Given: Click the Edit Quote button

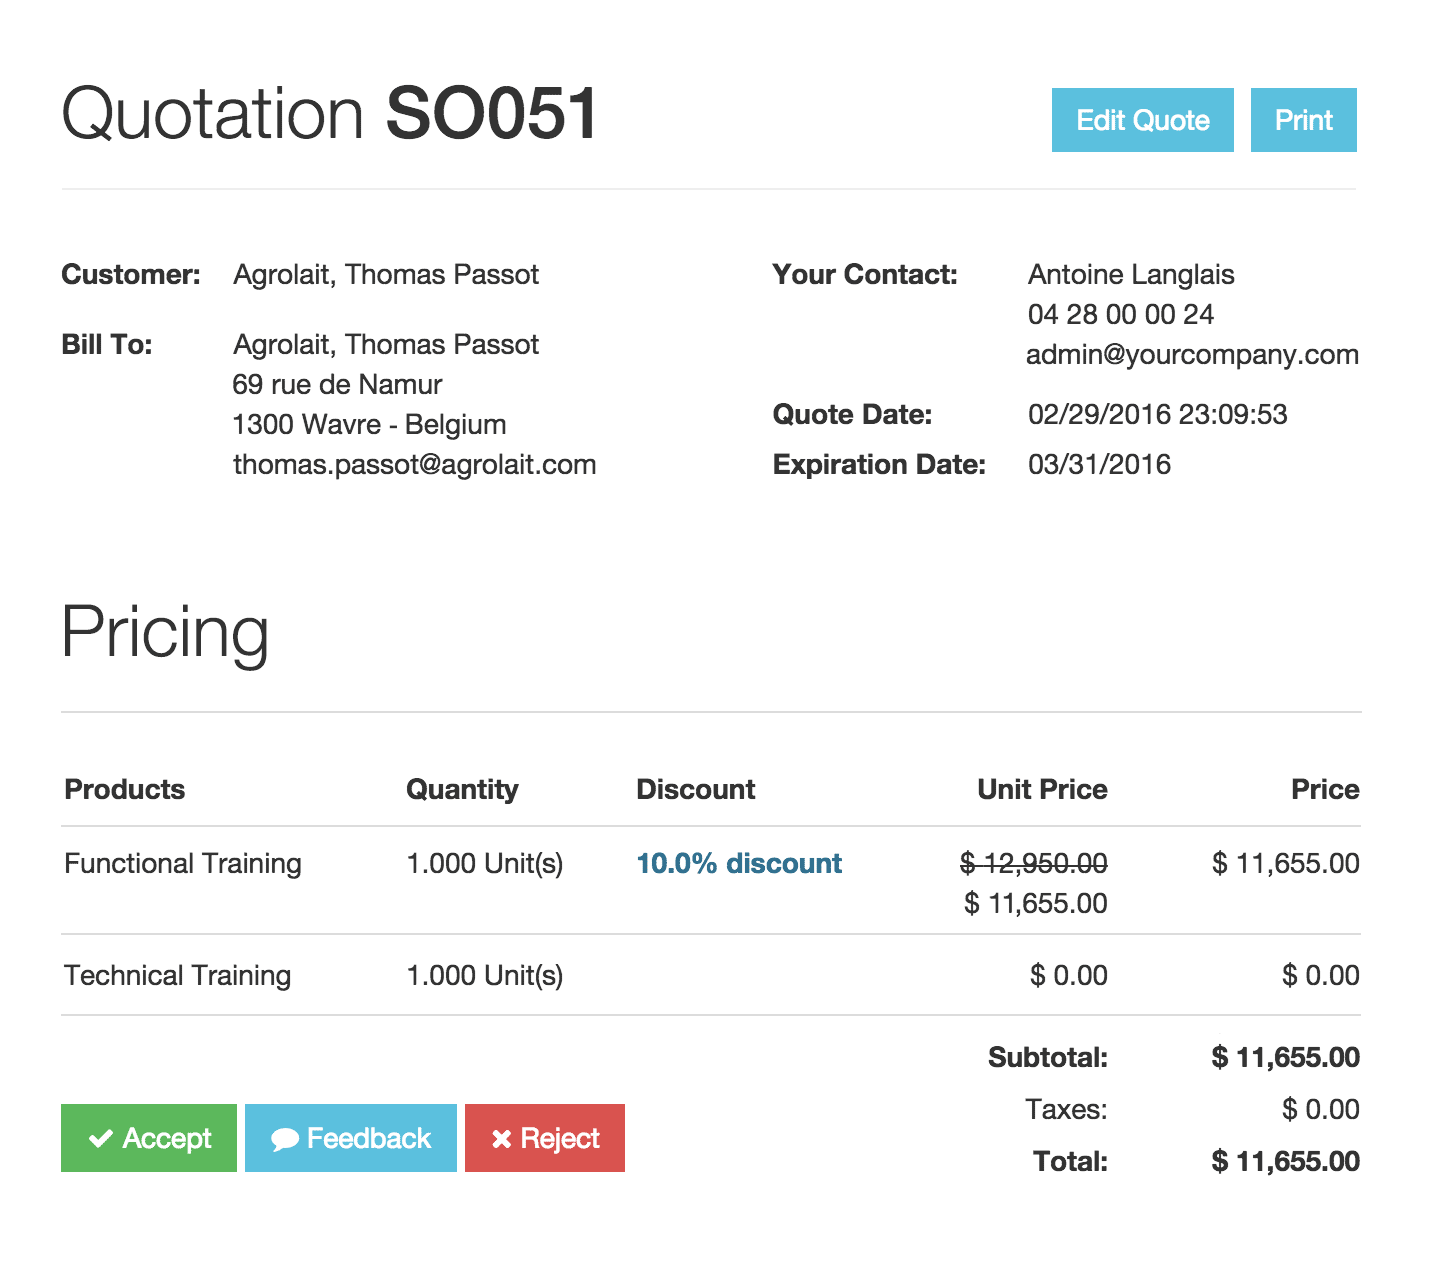Looking at the screenshot, I should click(x=1142, y=120).
